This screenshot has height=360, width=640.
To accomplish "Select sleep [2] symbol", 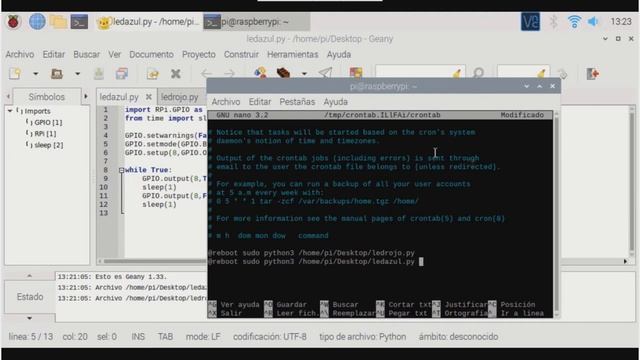I will click(x=49, y=145).
